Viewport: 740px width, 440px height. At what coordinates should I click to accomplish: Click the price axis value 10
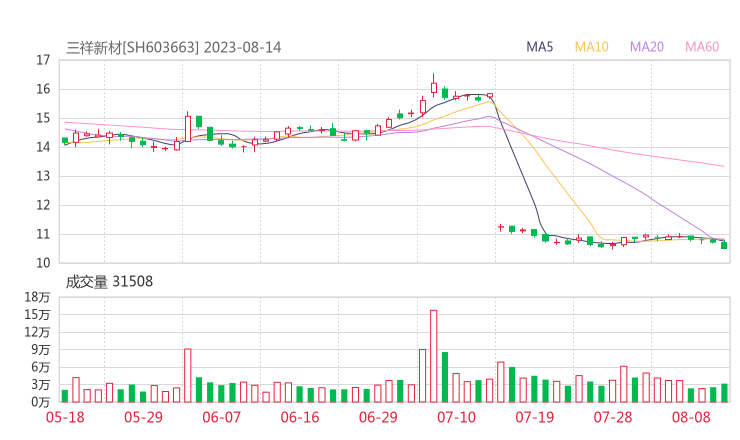tap(43, 263)
